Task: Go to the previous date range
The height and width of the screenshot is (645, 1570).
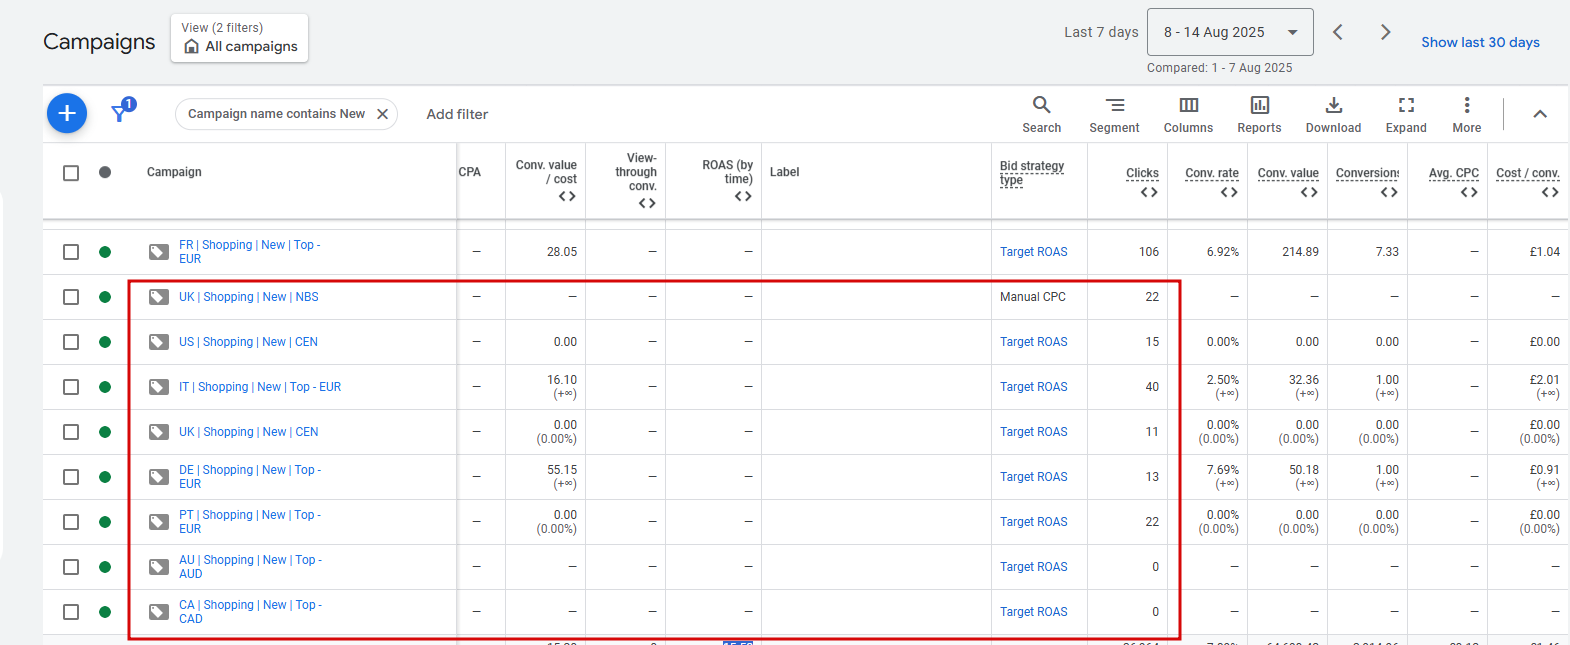Action: click(x=1337, y=32)
